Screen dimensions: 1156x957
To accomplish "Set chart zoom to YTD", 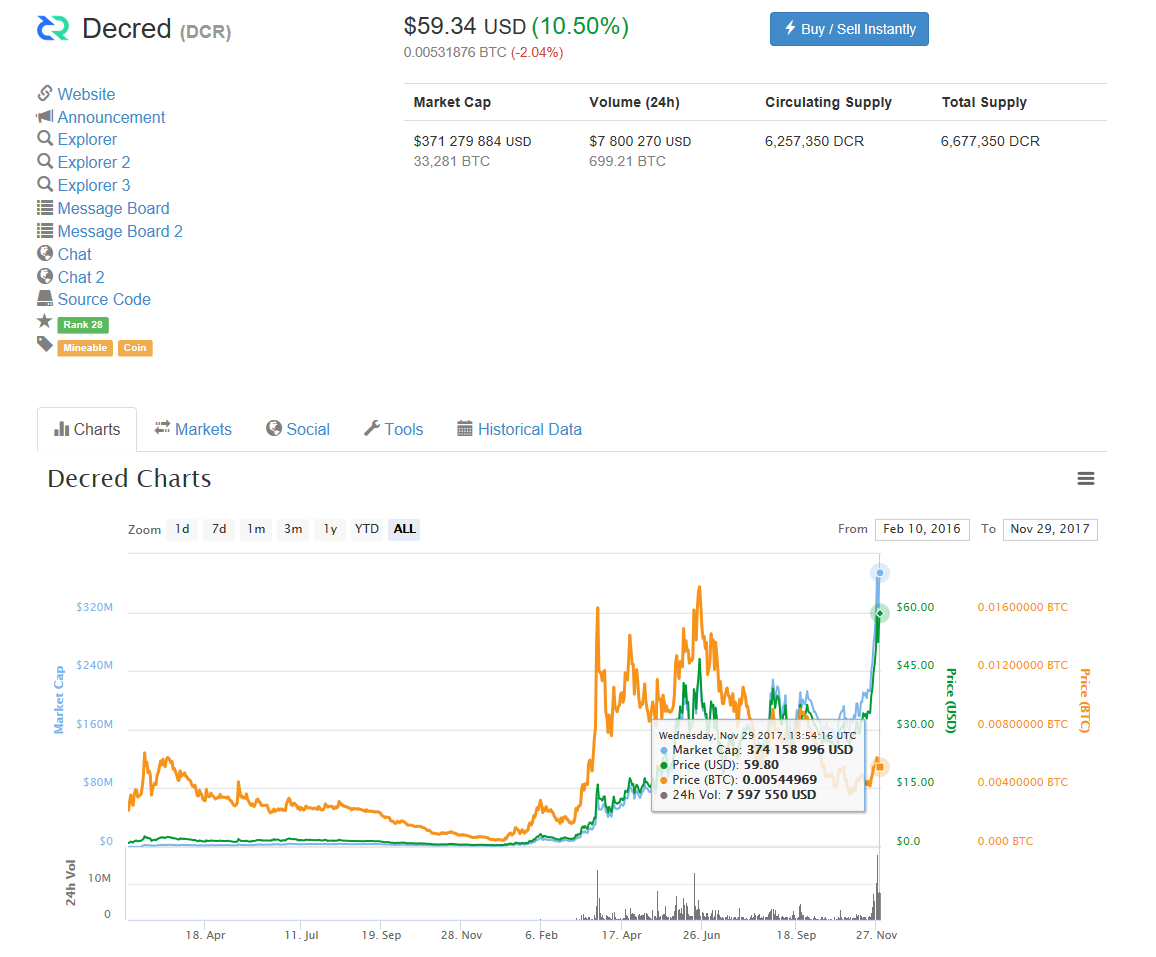I will [x=366, y=529].
